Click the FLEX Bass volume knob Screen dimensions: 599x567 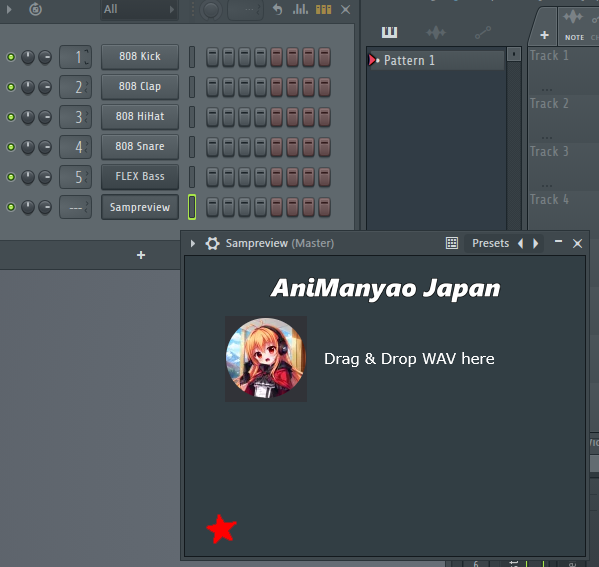tap(45, 177)
